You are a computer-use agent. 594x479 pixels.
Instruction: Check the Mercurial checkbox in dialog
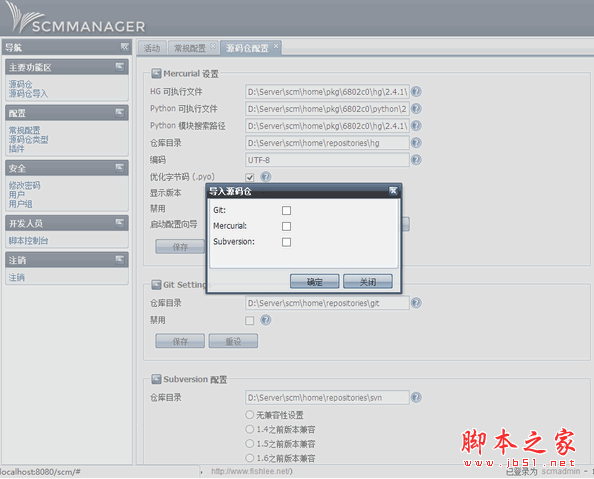point(286,226)
